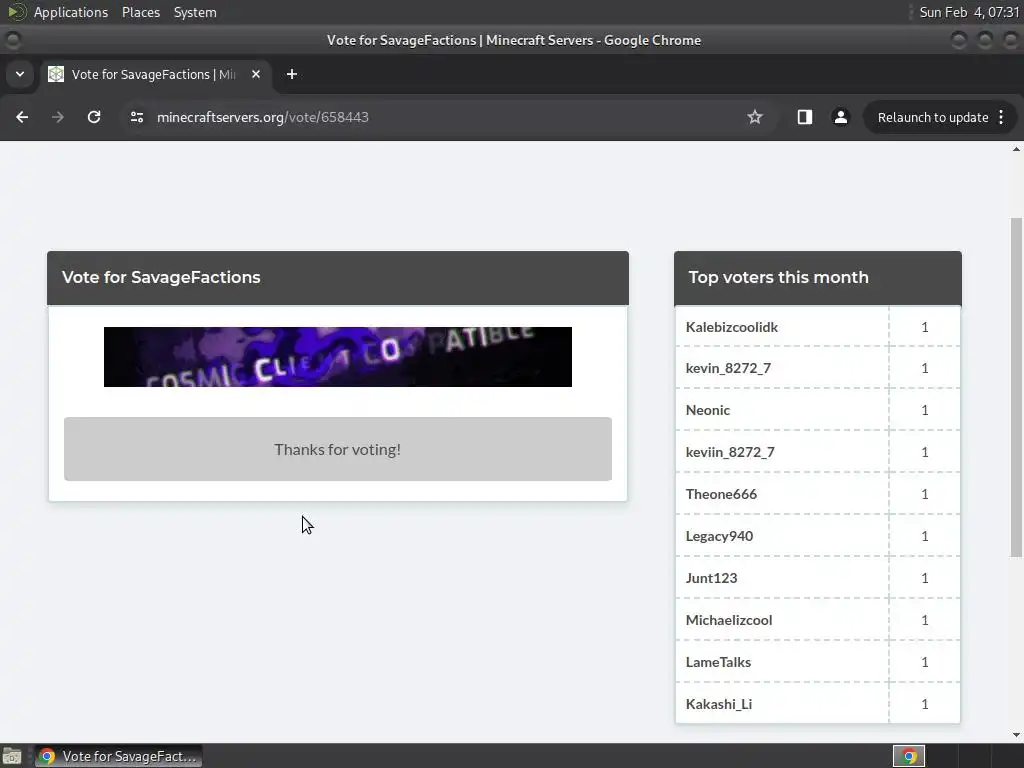1024x768 pixels.
Task: Click the Applications menu logo icon
Action: [17, 12]
